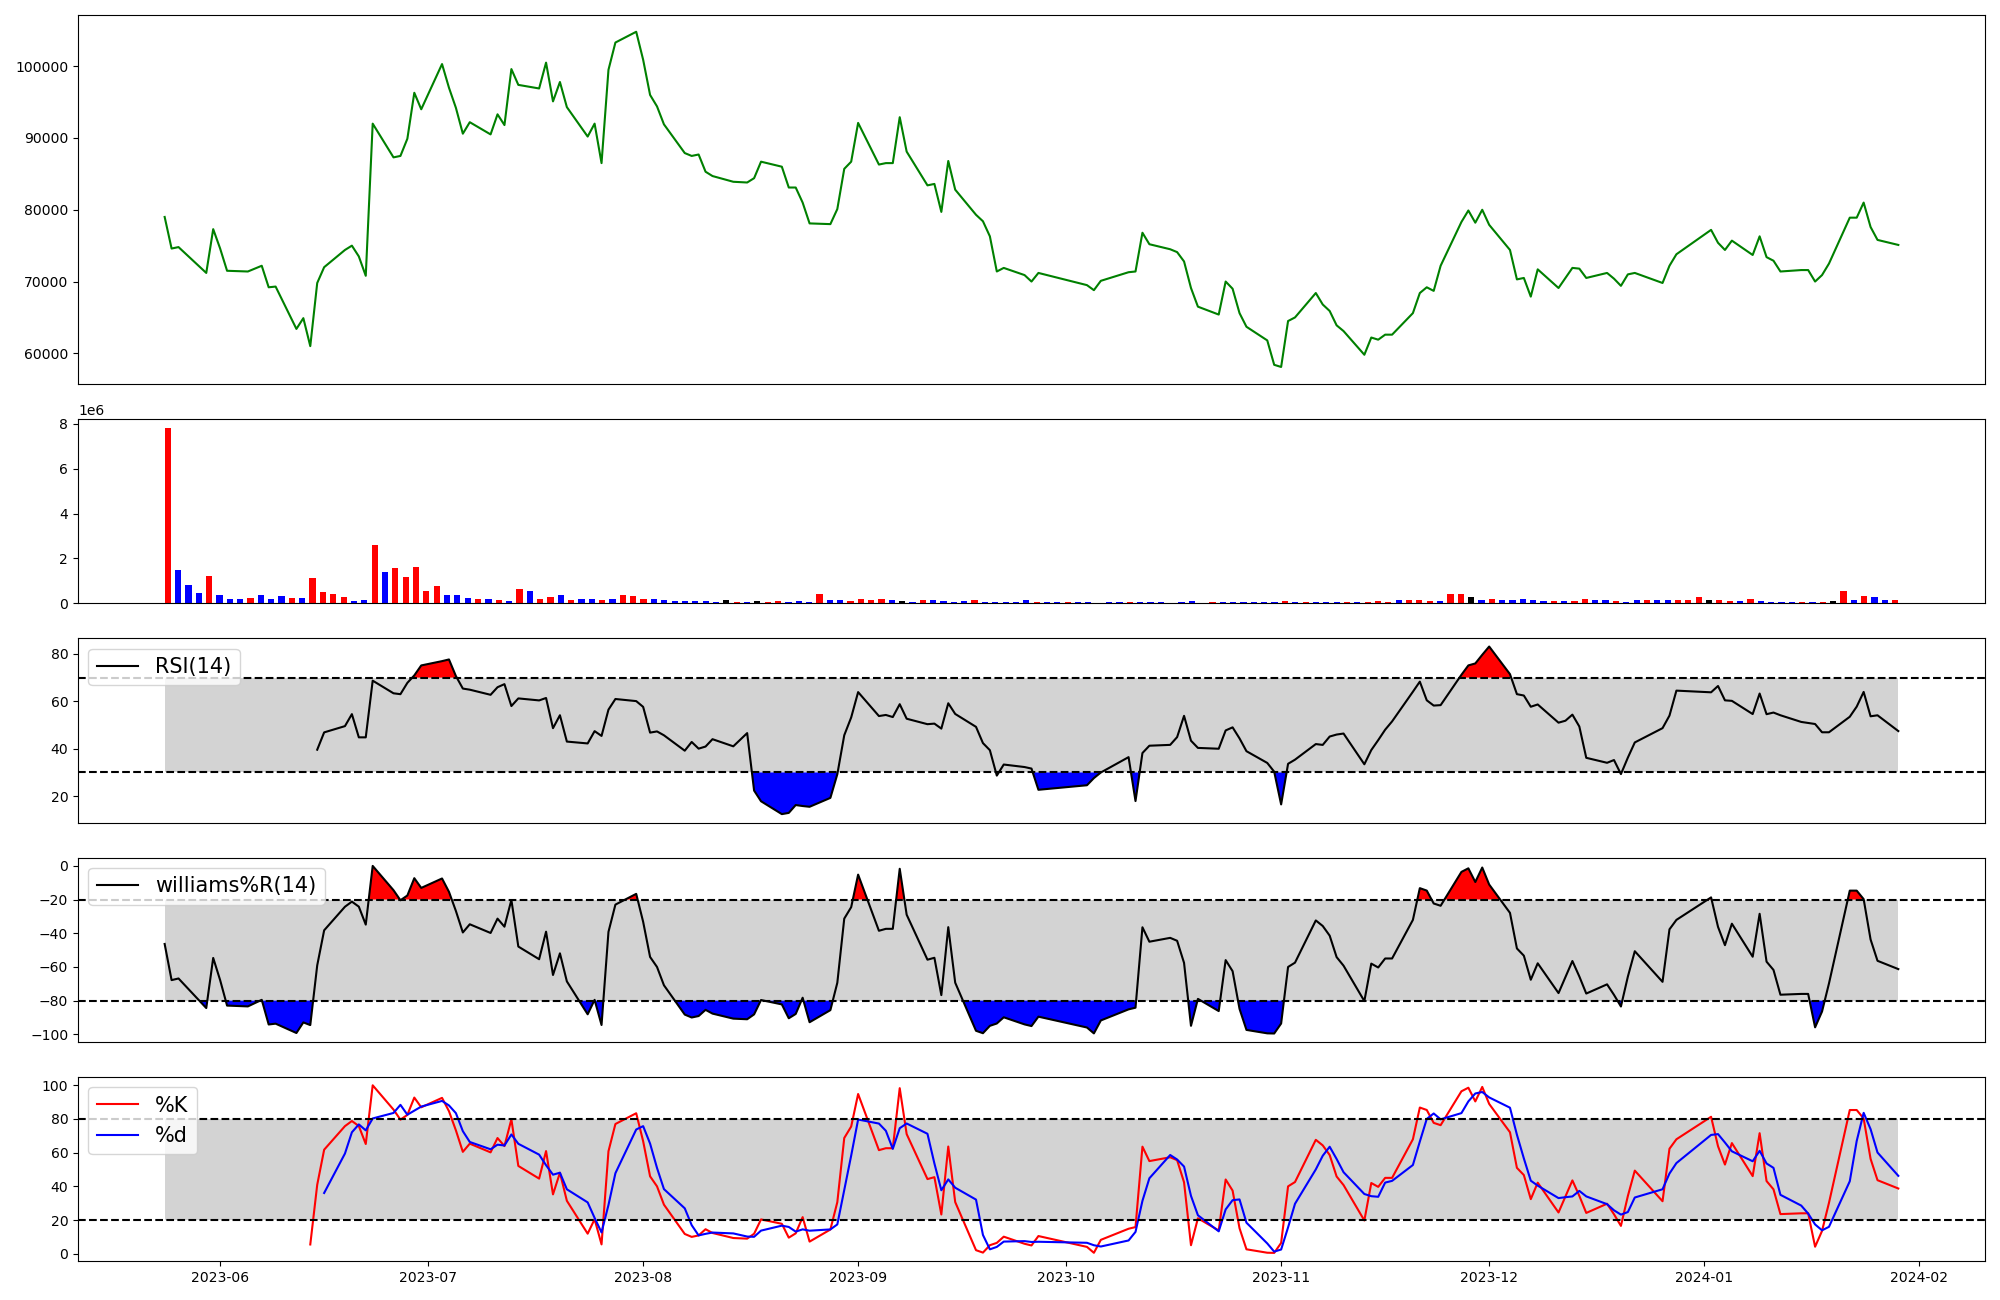
Task: Click the 2023-06 x-axis date label
Action: (219, 1277)
